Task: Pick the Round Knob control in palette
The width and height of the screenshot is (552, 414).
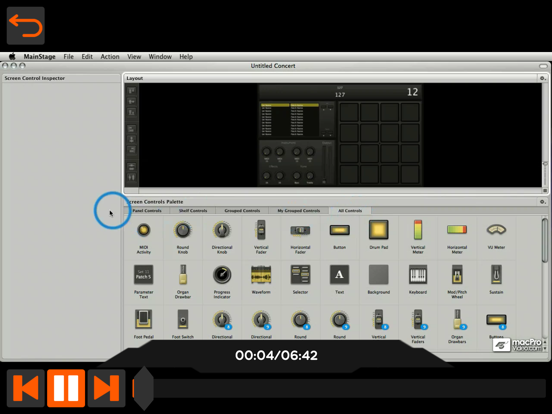Action: tap(183, 230)
